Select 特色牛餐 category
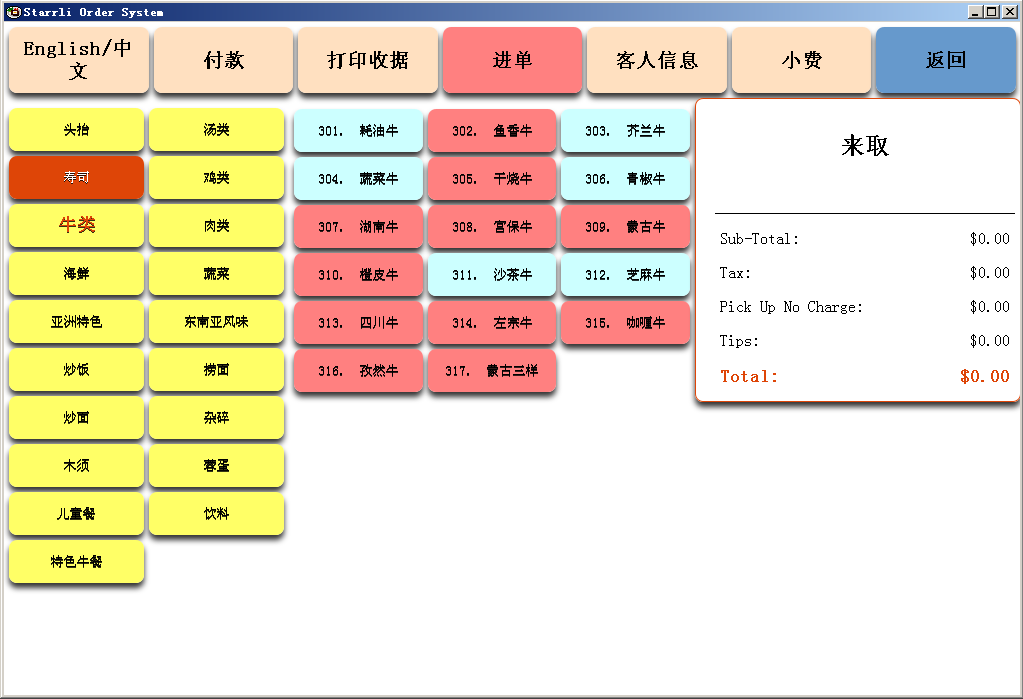The width and height of the screenshot is (1023, 699). (77, 562)
